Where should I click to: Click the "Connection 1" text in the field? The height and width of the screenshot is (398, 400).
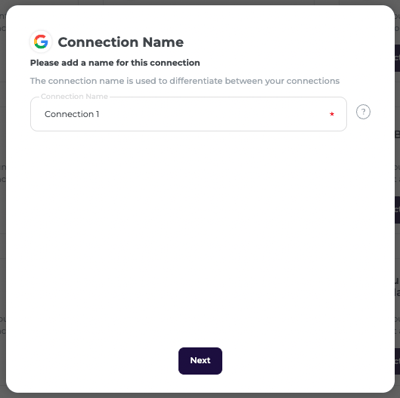click(x=72, y=114)
